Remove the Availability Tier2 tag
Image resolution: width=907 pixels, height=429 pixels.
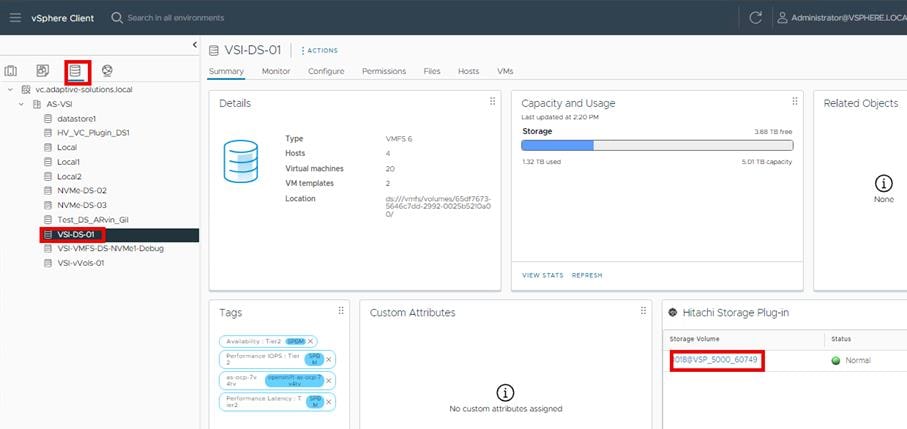point(311,342)
